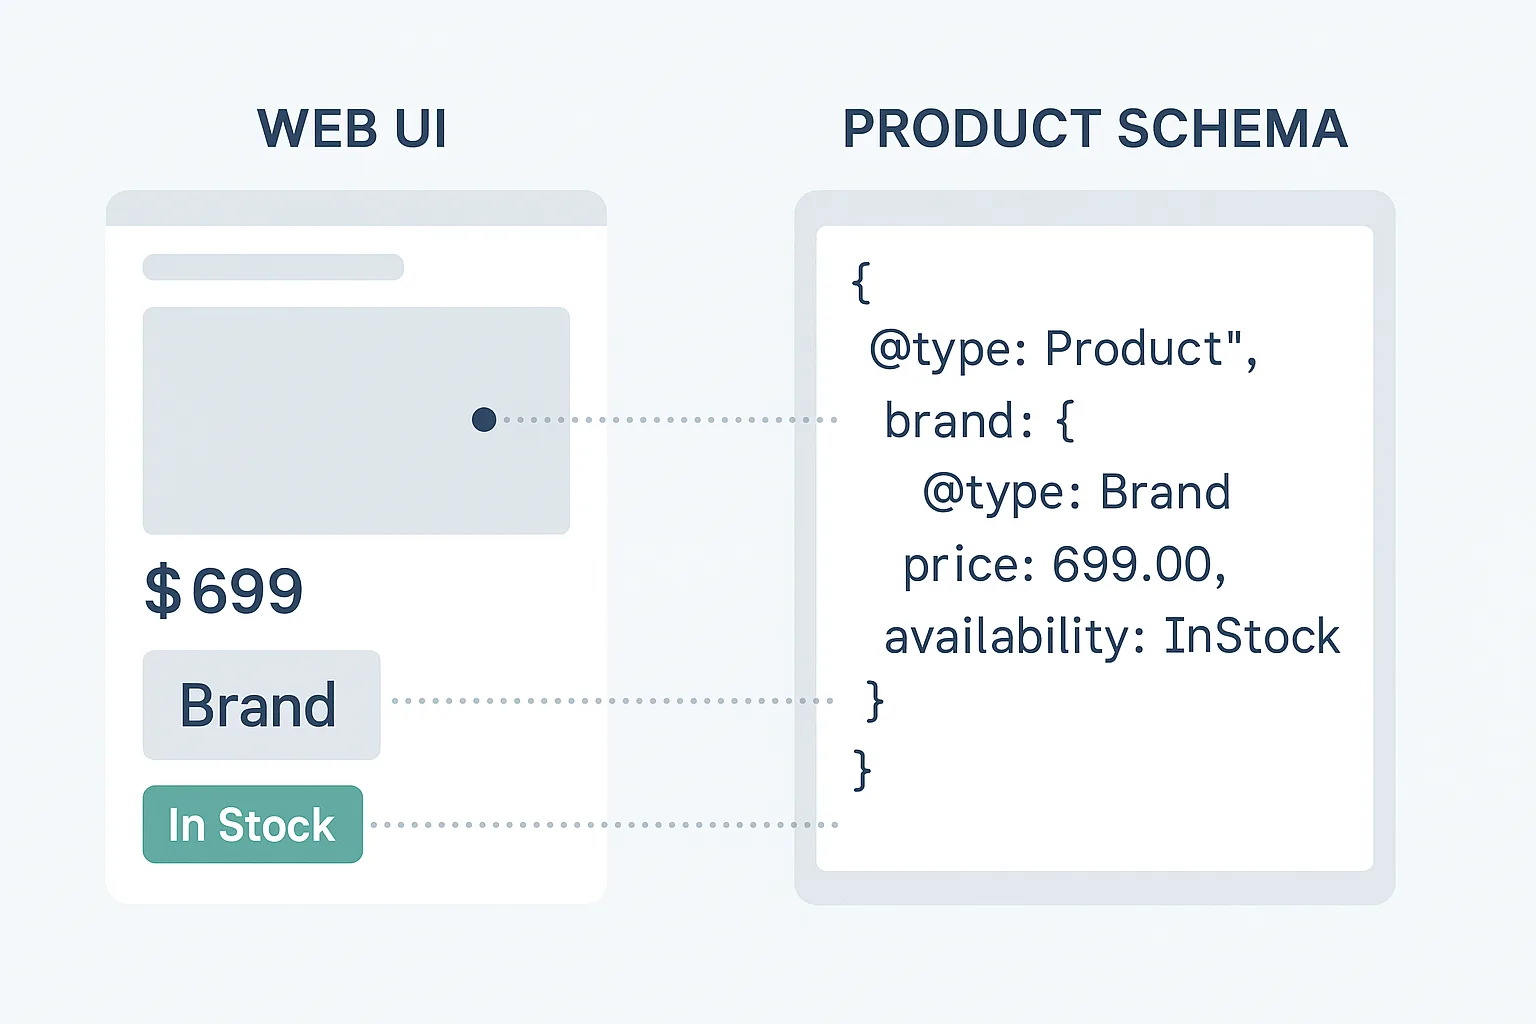The width and height of the screenshot is (1536, 1024).
Task: Click the web UI window's gray title bar
Action: [x=356, y=208]
